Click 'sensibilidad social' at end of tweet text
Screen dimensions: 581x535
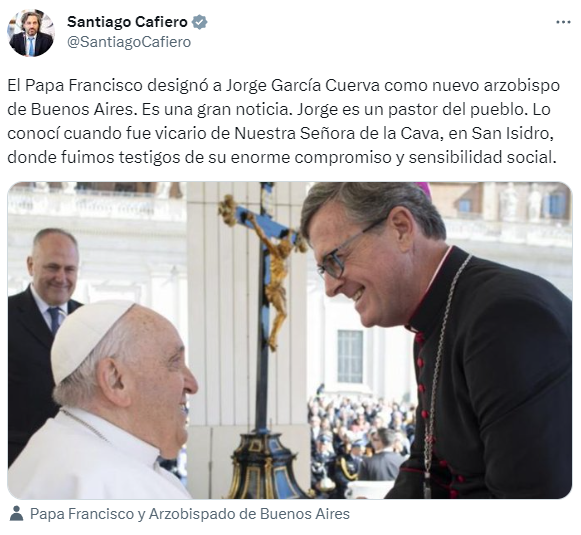click(x=482, y=157)
